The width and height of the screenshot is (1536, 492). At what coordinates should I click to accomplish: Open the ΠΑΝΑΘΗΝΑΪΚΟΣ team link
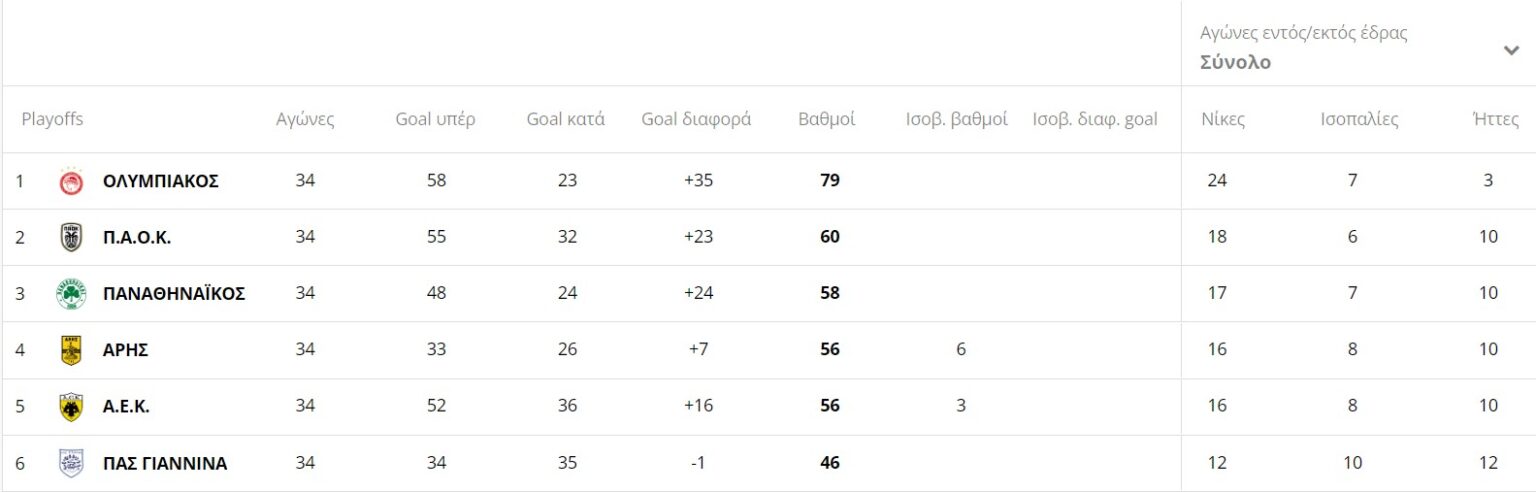click(174, 294)
